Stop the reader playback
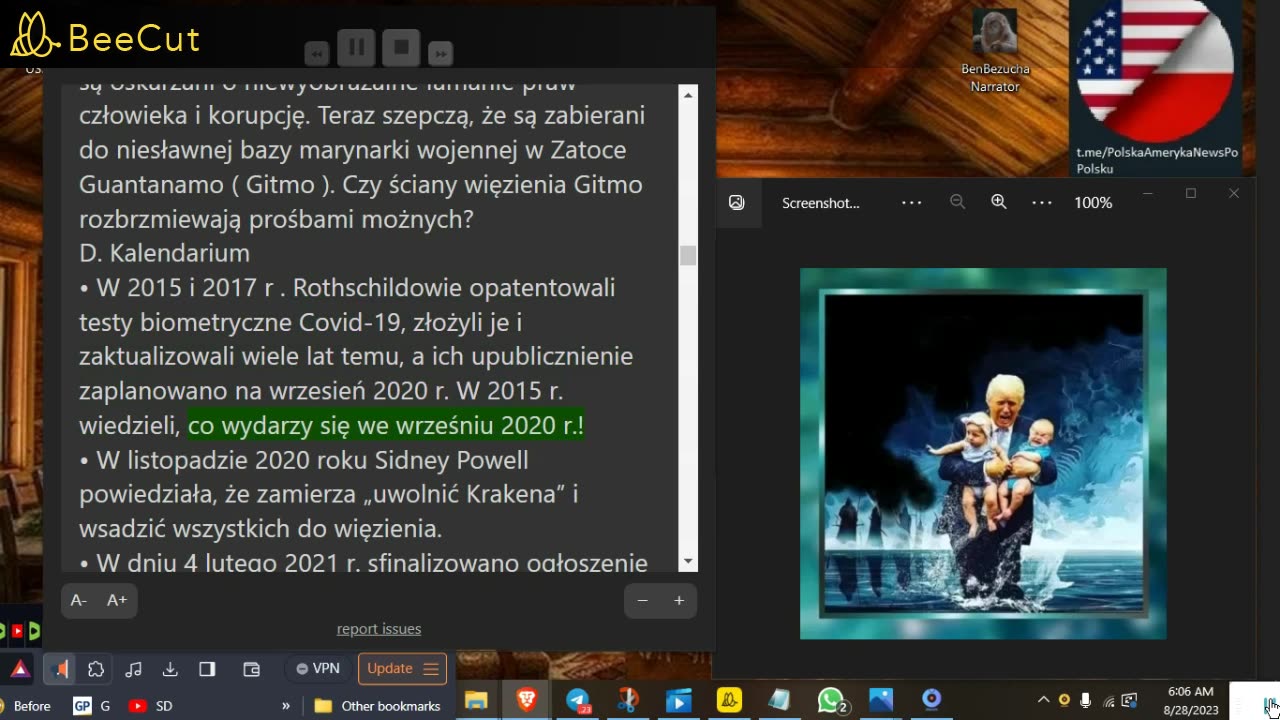Viewport: 1280px width, 720px height. tap(401, 46)
